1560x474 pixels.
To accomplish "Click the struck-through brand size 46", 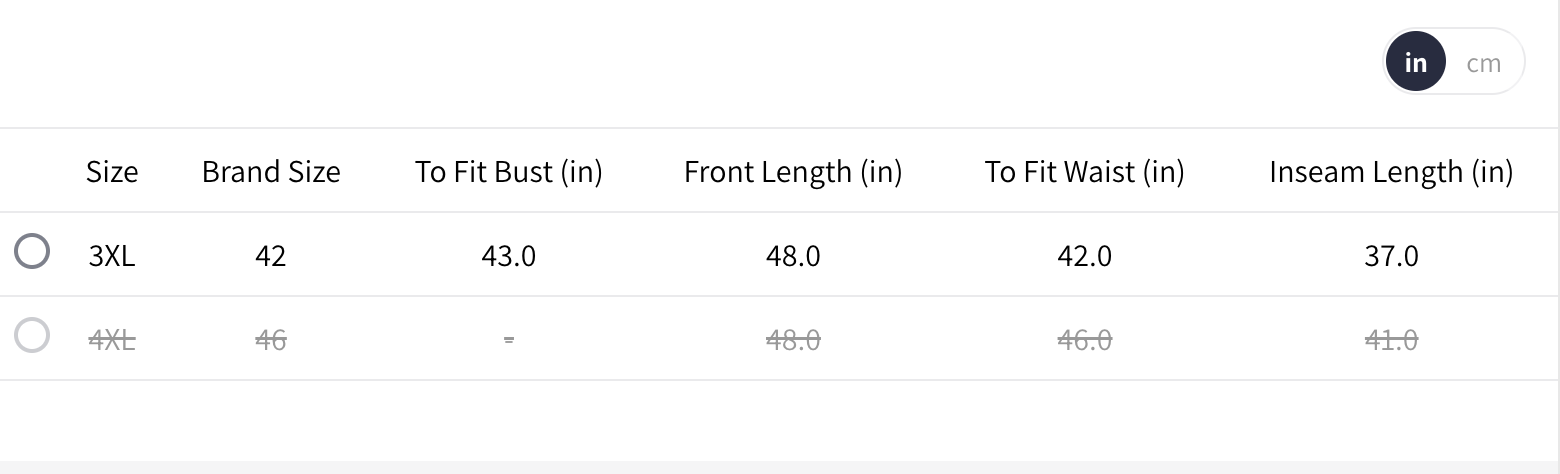I will 271,340.
